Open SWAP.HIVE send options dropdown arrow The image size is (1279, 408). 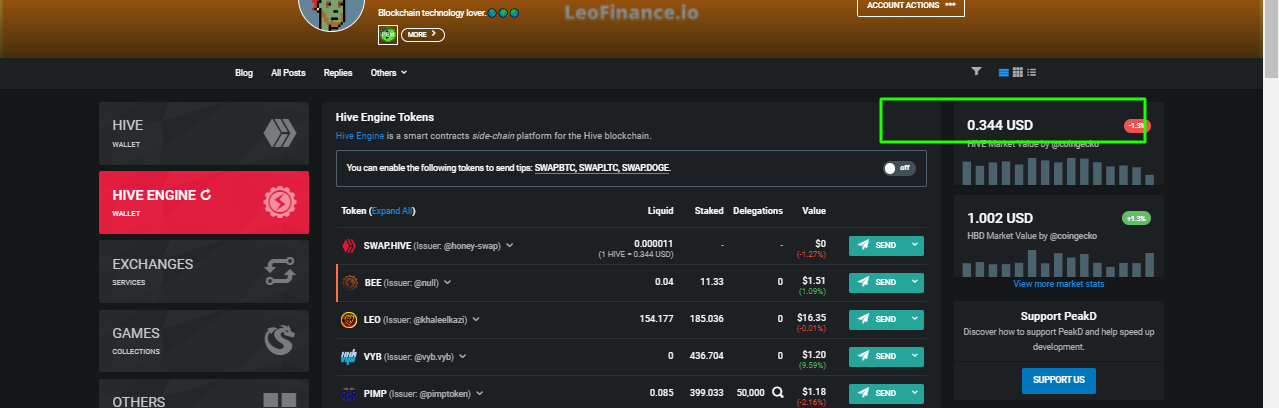914,245
